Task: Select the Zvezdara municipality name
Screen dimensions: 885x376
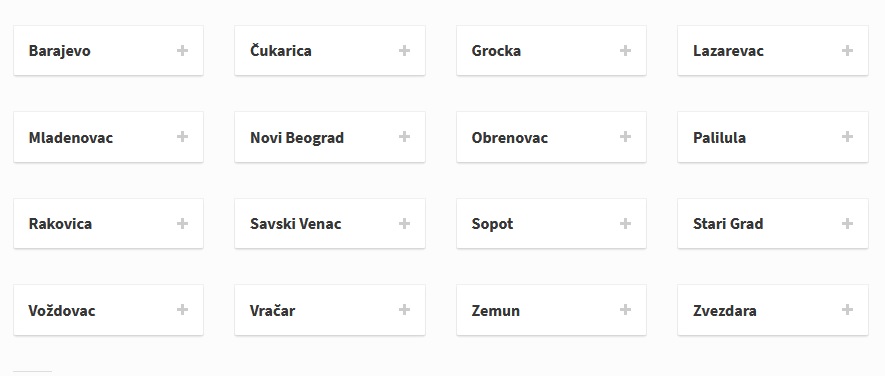Action: [x=725, y=311]
